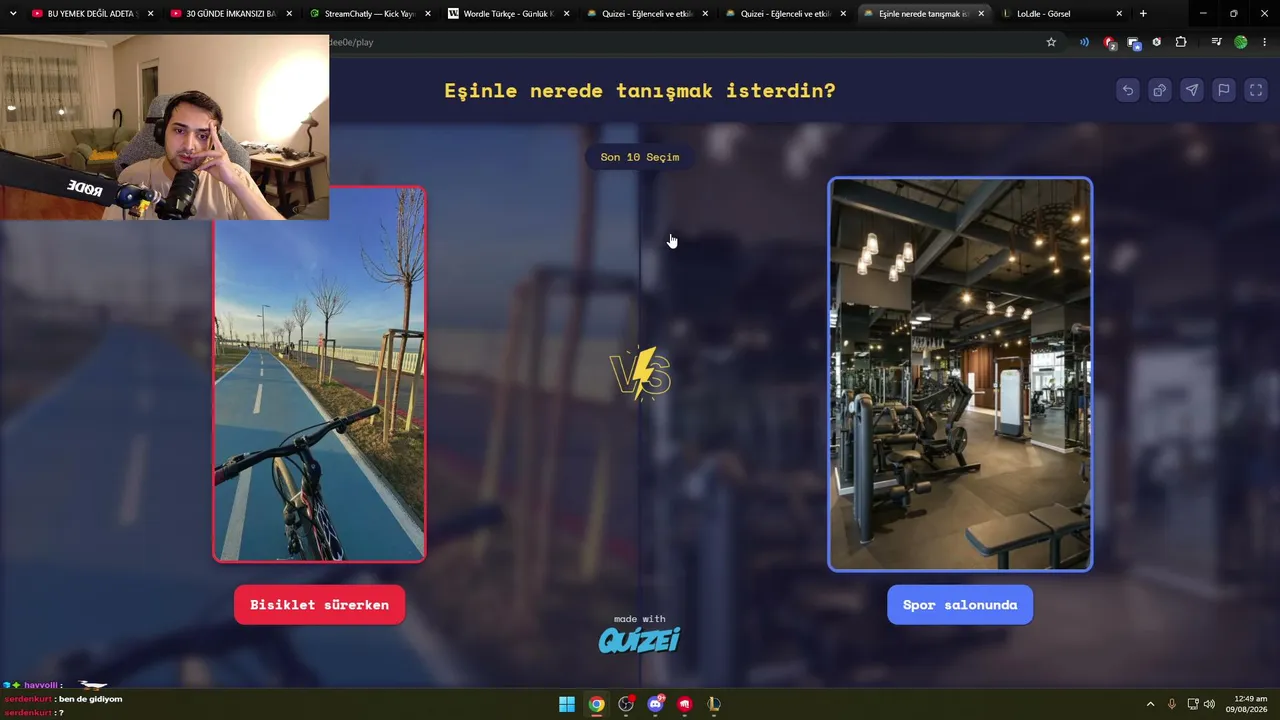This screenshot has height=720, width=1280.
Task: Click the red badge extension icon in toolbar
Action: 1109,42
